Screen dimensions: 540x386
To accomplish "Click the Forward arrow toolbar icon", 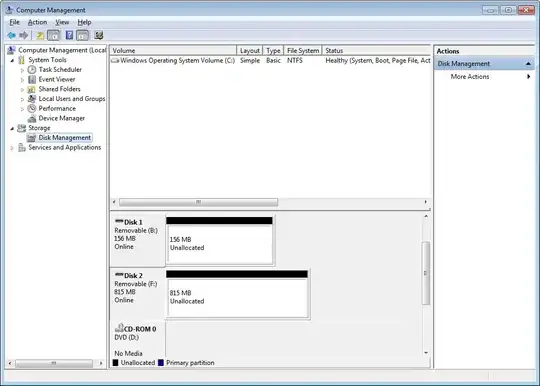I will (x=23, y=35).
